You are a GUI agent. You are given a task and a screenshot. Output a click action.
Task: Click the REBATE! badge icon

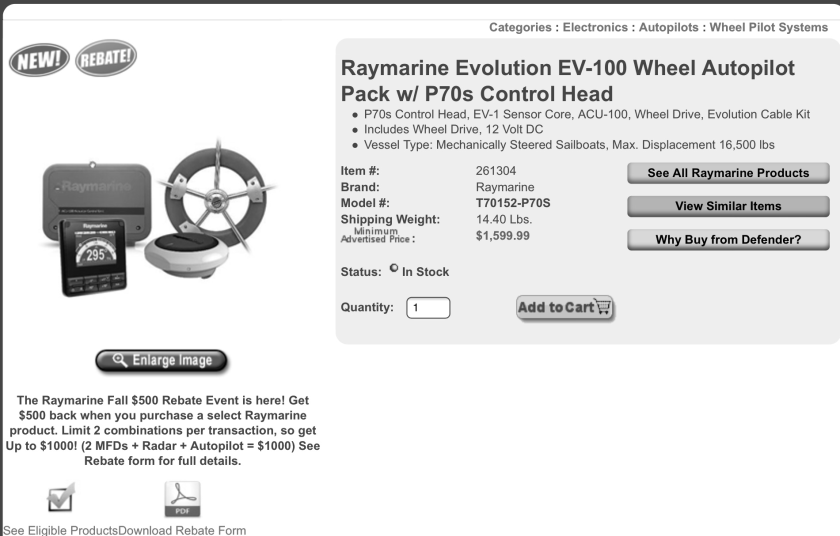105,60
